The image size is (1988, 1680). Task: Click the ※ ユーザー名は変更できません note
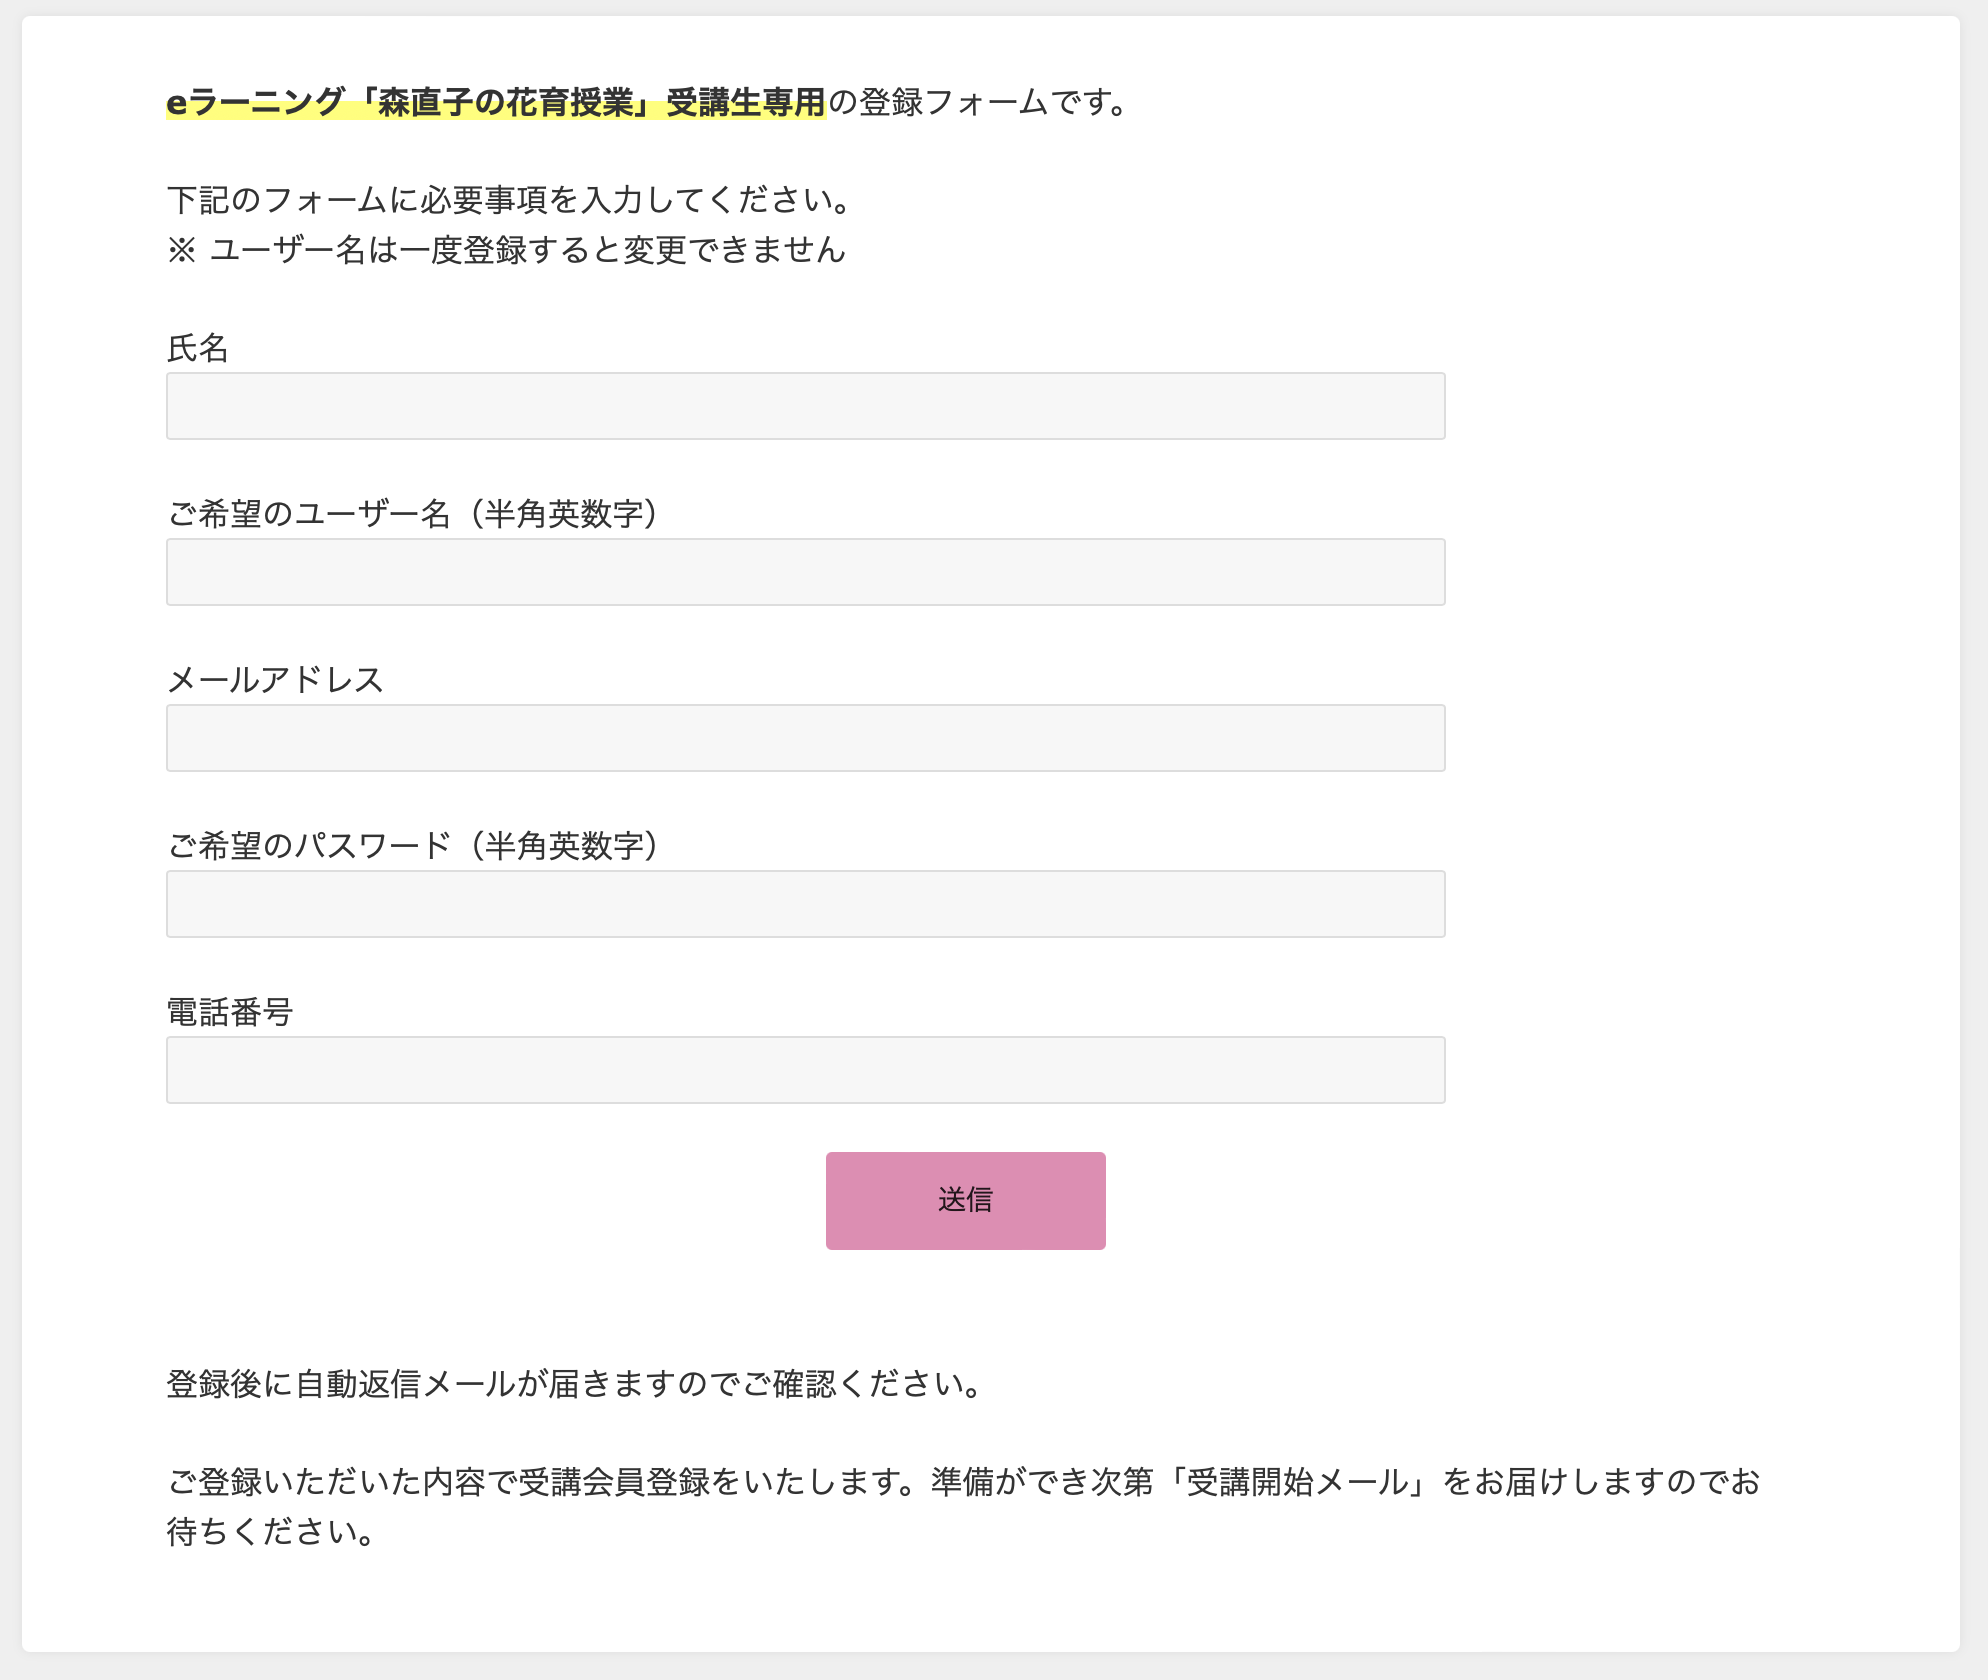tap(506, 250)
